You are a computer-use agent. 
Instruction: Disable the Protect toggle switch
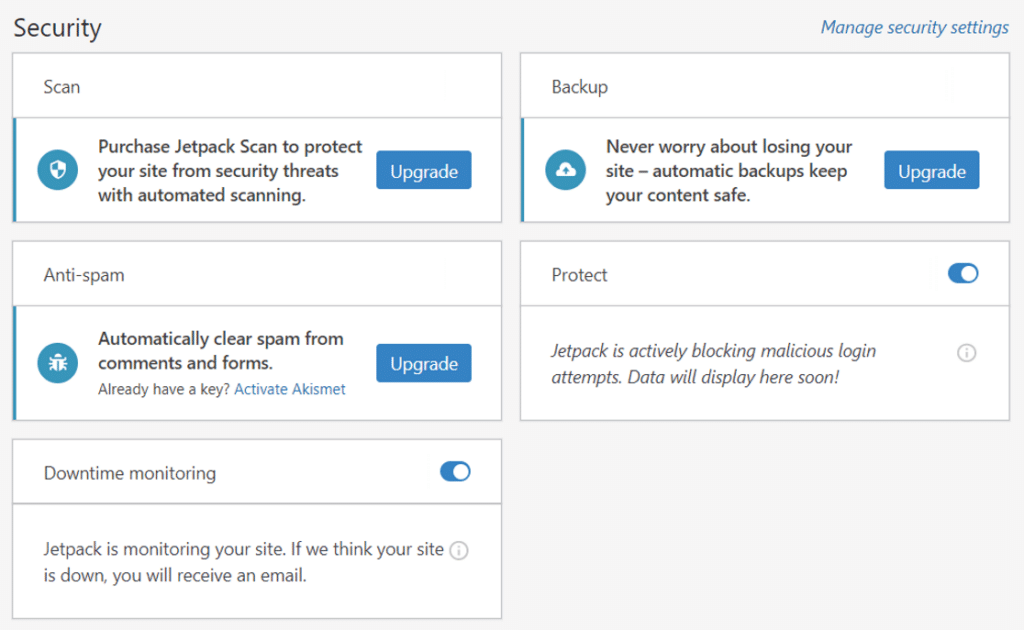(963, 273)
